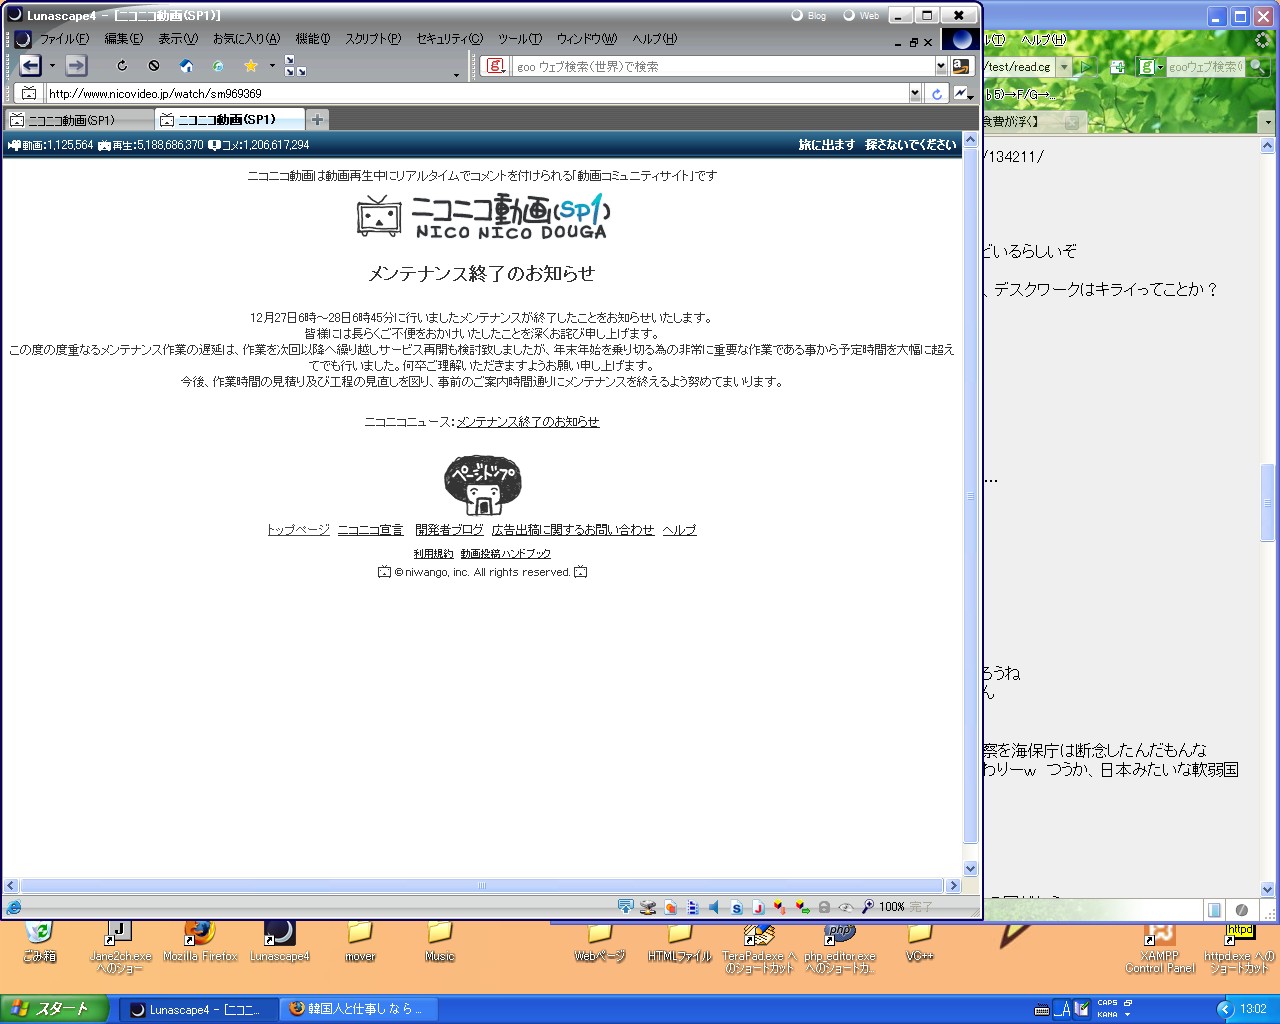1280x1024 pixels.
Task: Open the Mozilla Firefox desktop shortcut
Action: tap(200, 940)
